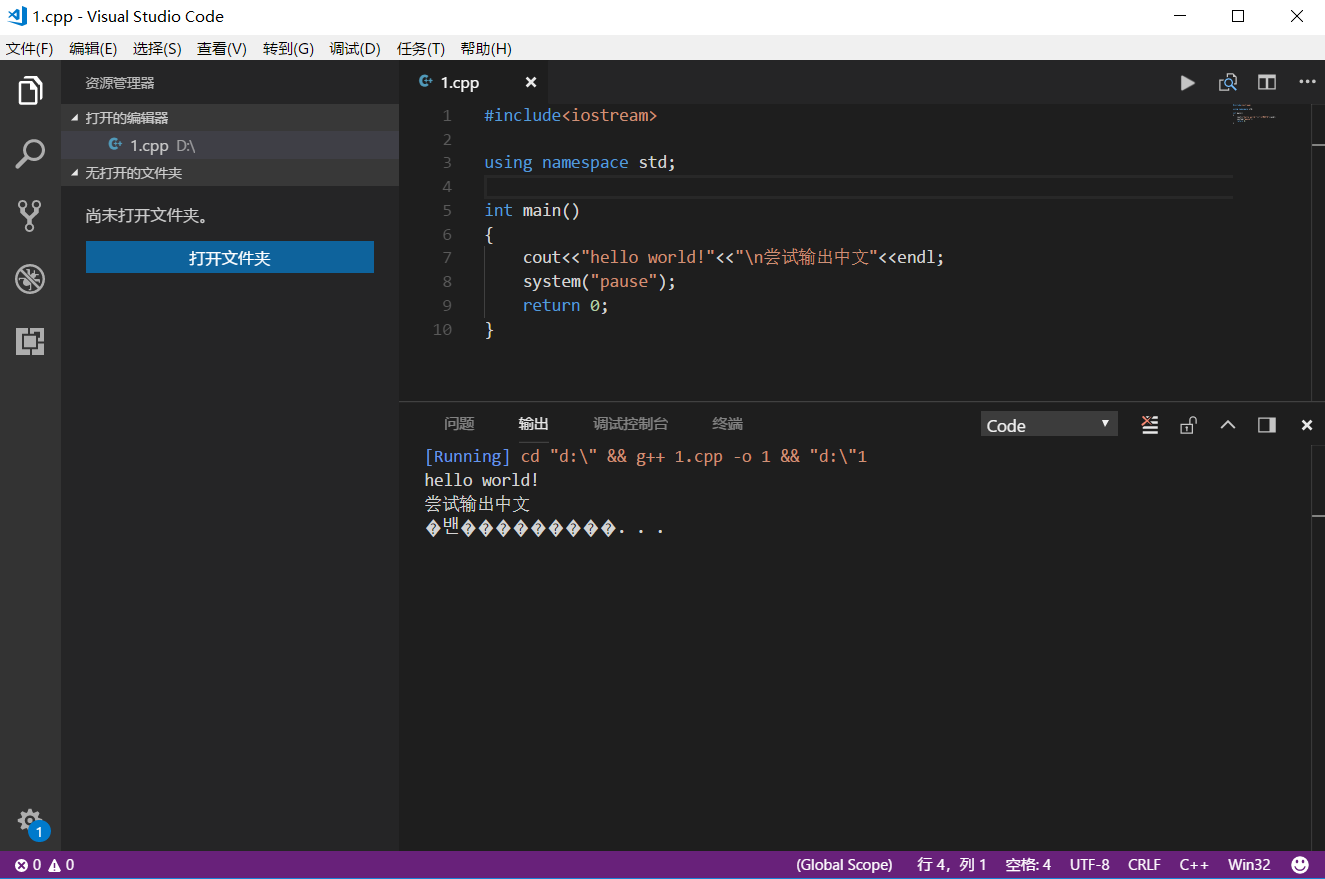Switch to the 终端 tab
1325x879 pixels.
point(727,423)
